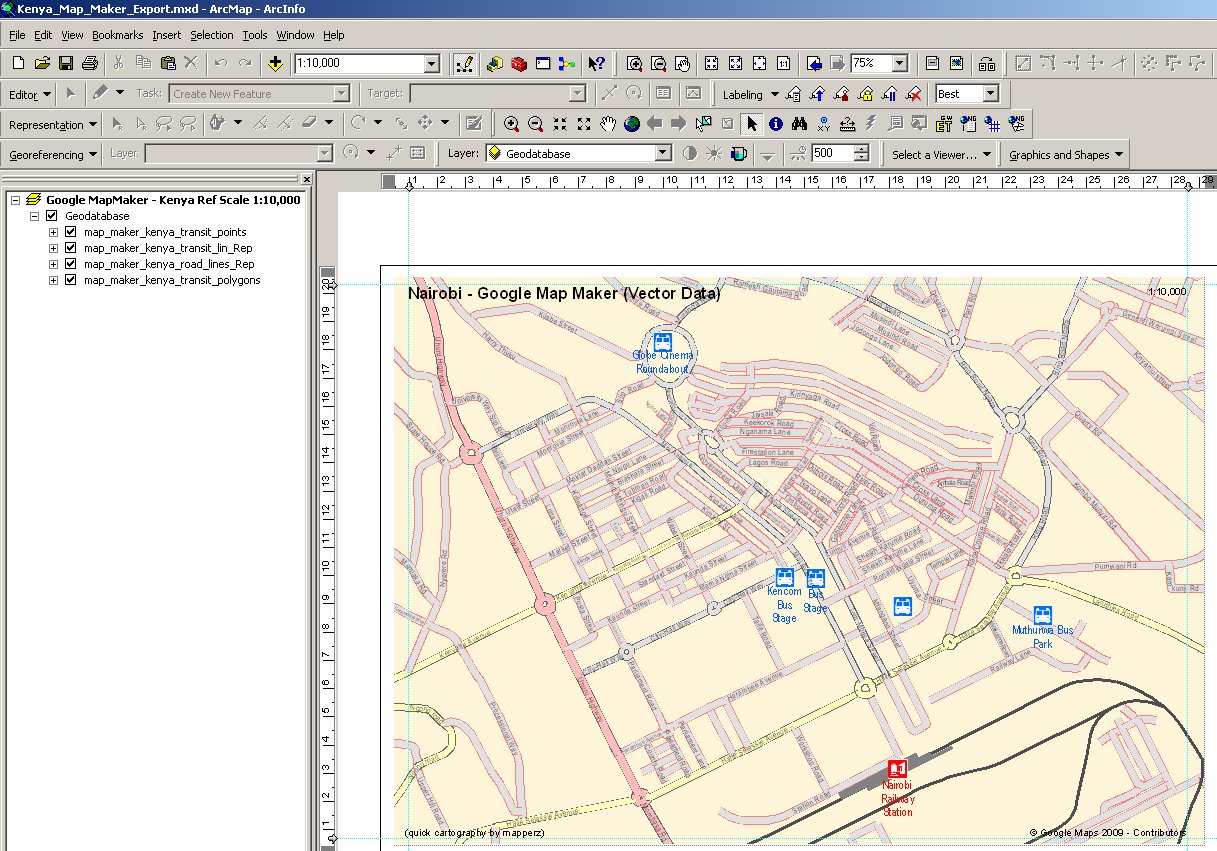Select the Google MapMaker data frame title

coord(173,200)
